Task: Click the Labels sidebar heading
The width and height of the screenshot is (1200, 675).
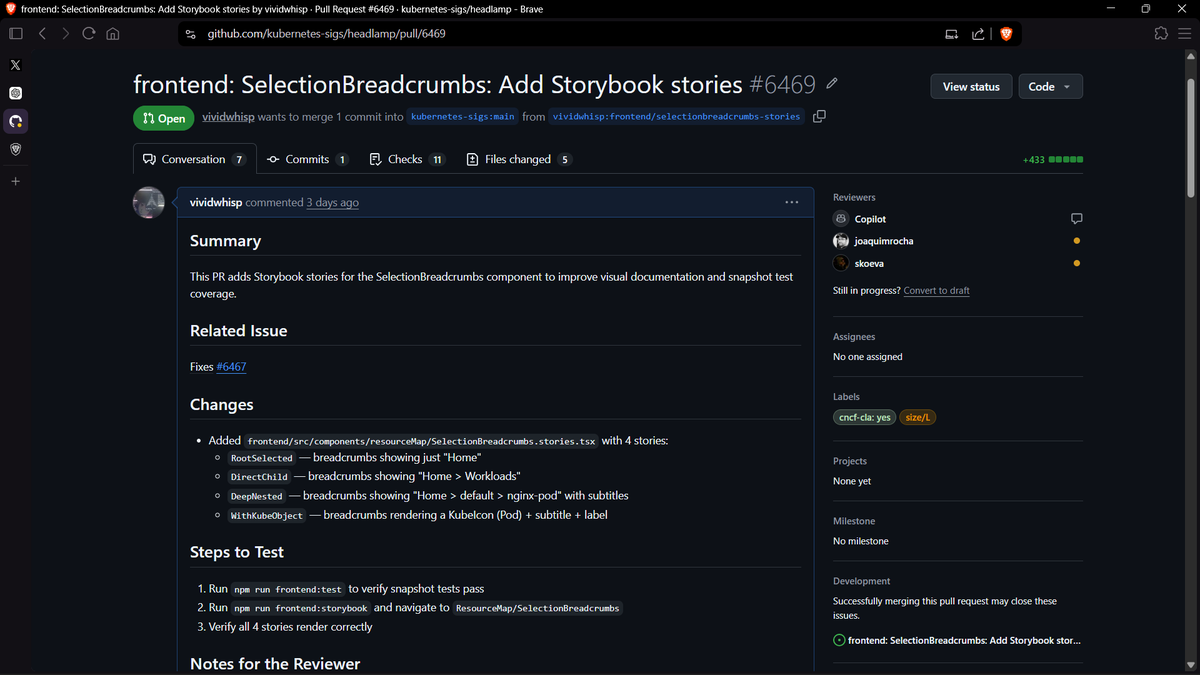Action: (846, 397)
